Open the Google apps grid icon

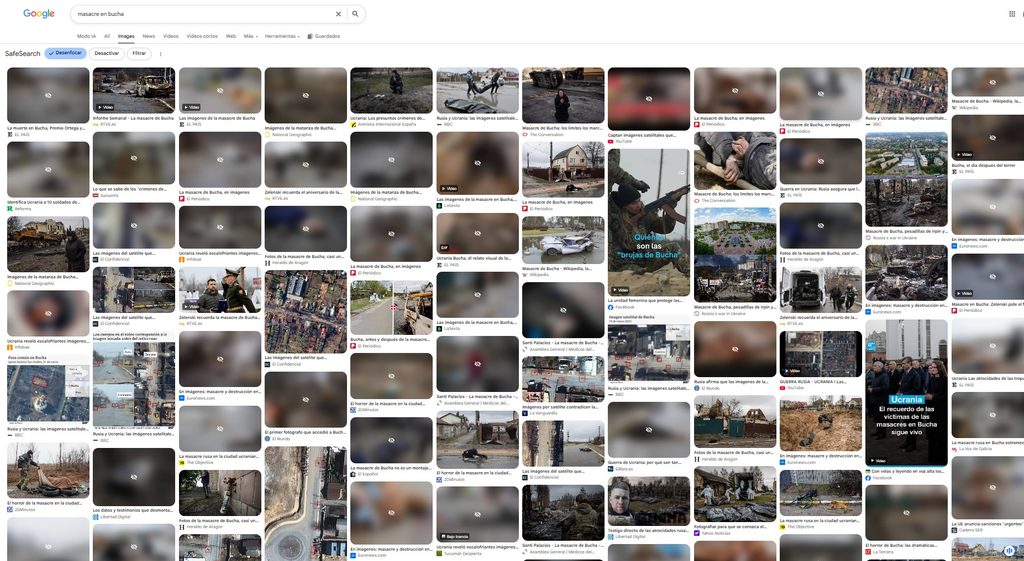pyautogui.click(x=1012, y=14)
